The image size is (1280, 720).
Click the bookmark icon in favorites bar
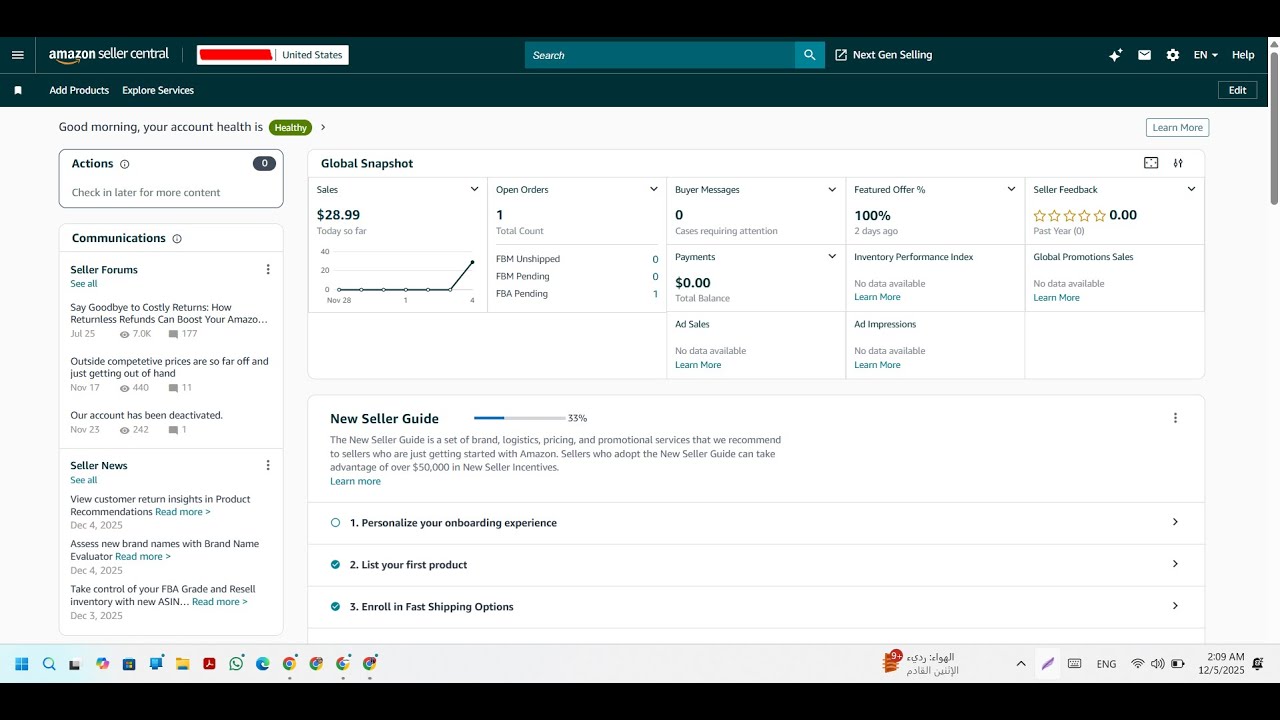[x=18, y=90]
